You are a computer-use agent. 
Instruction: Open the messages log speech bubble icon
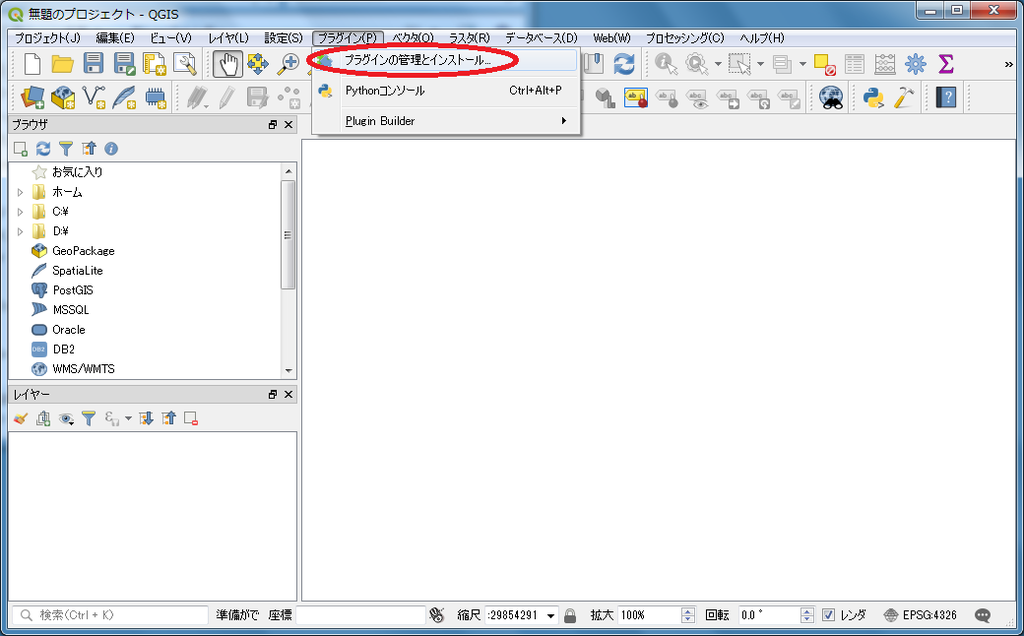pos(982,615)
